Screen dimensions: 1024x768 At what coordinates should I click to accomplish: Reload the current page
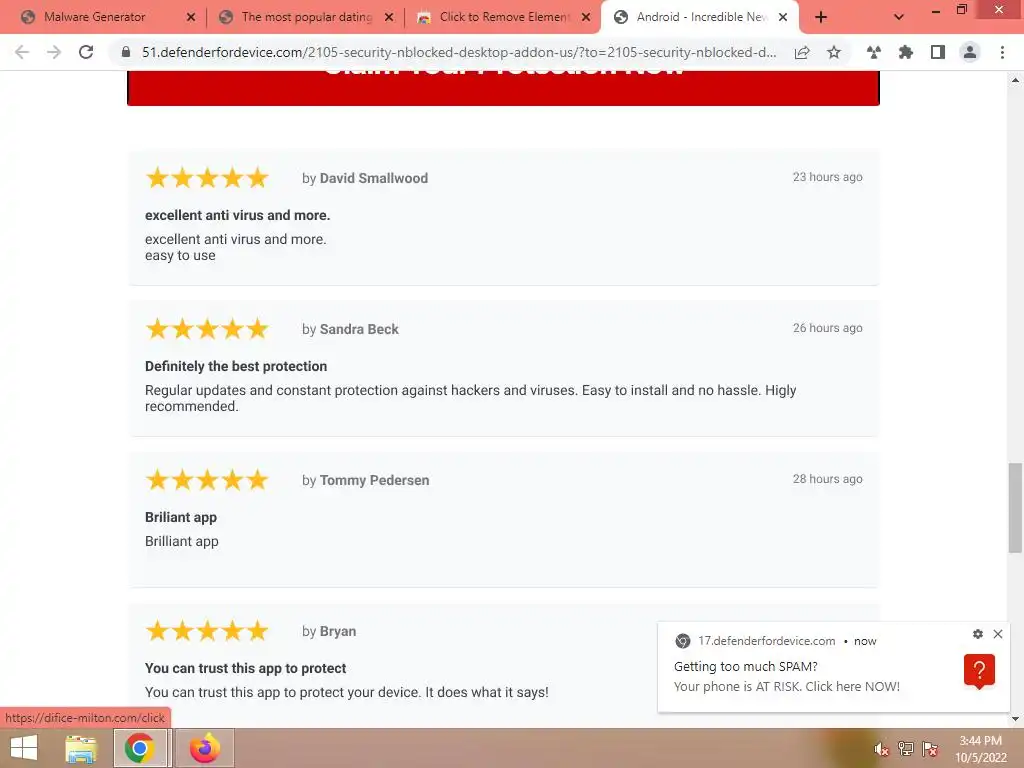[x=86, y=52]
